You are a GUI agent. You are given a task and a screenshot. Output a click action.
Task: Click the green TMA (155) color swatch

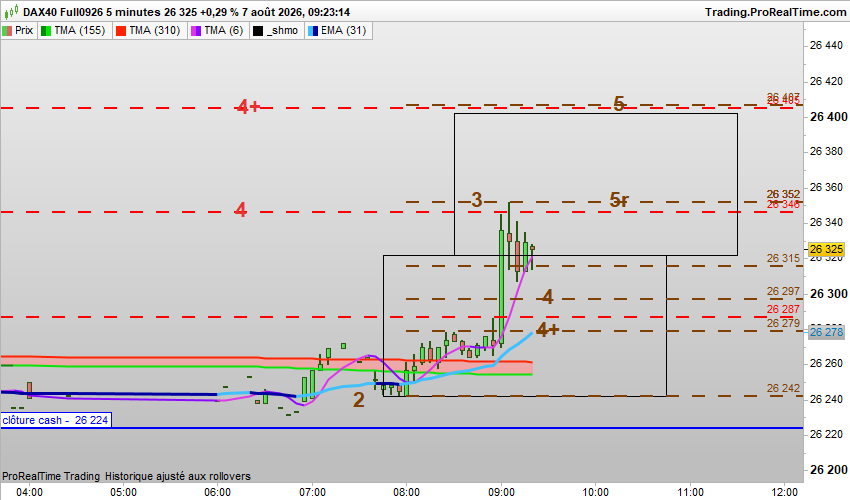(x=46, y=31)
